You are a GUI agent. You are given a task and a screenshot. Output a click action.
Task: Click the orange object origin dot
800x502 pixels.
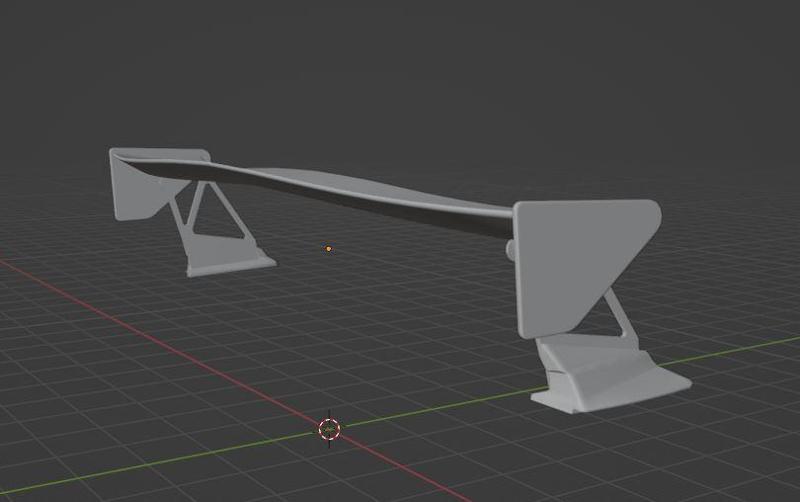pos(329,249)
